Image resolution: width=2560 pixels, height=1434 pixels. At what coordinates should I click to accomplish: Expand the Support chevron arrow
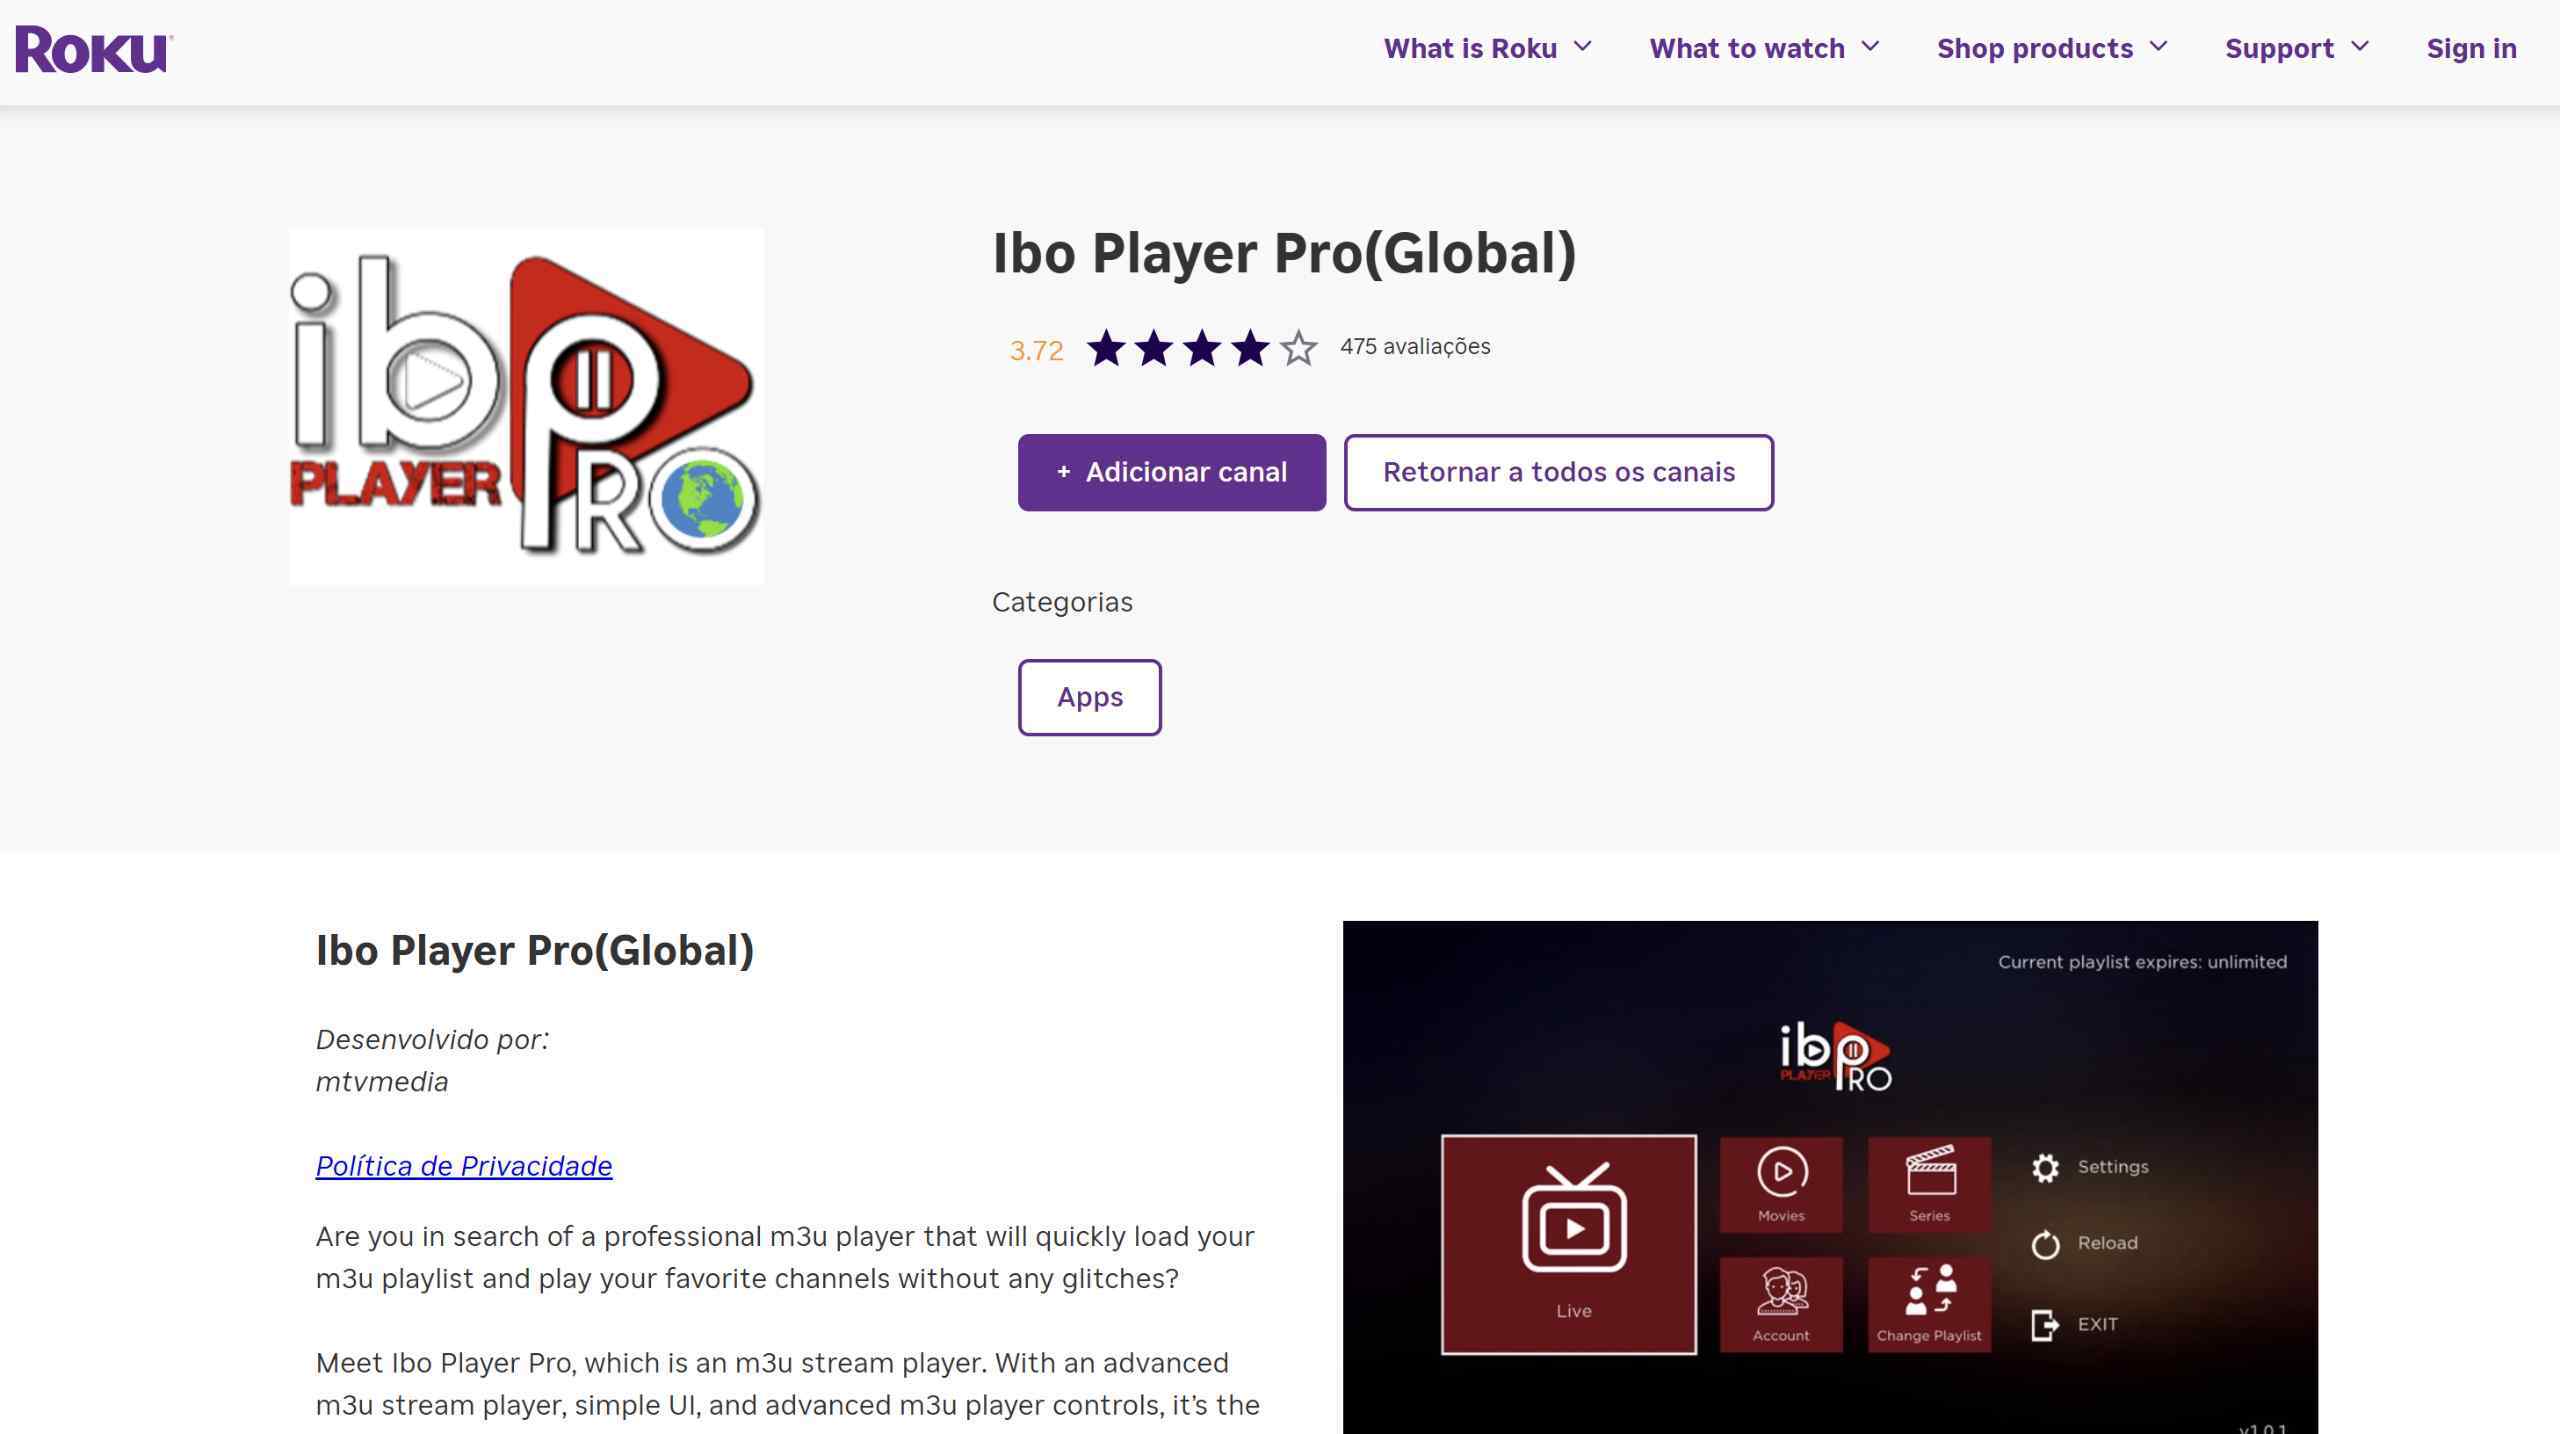click(x=2360, y=47)
